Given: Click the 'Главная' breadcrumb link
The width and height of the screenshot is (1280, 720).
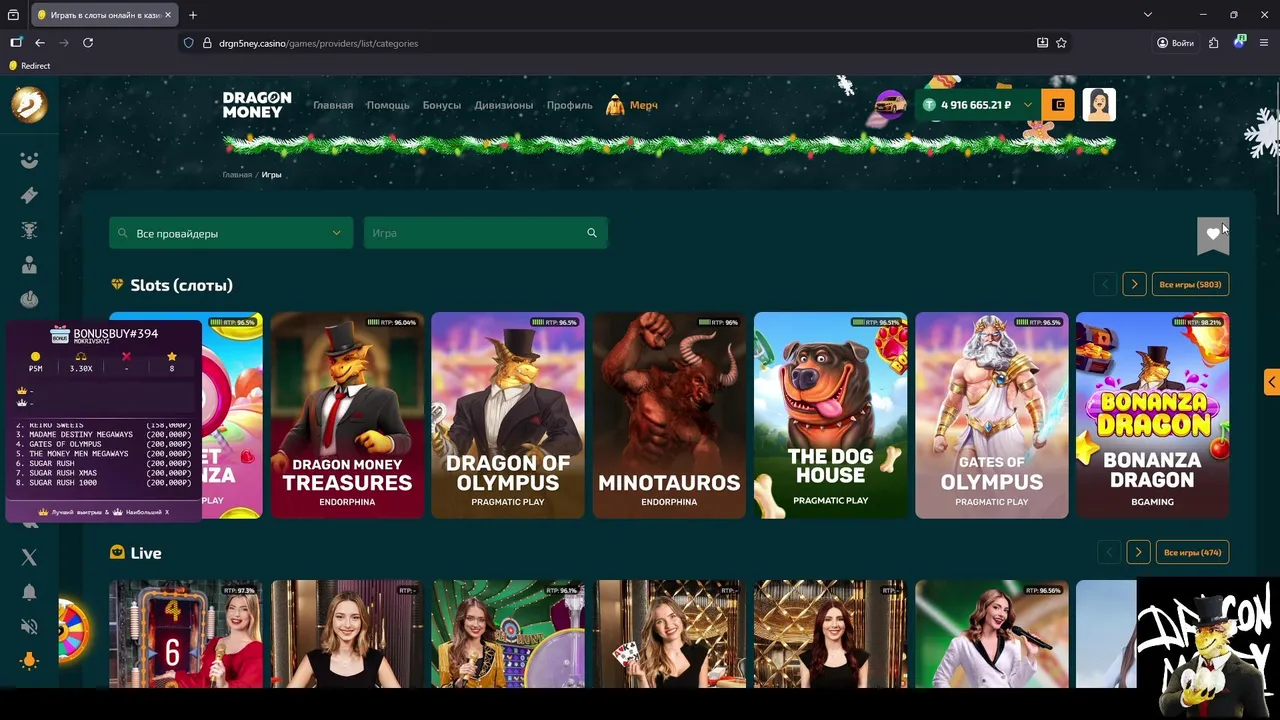Looking at the screenshot, I should pos(237,174).
